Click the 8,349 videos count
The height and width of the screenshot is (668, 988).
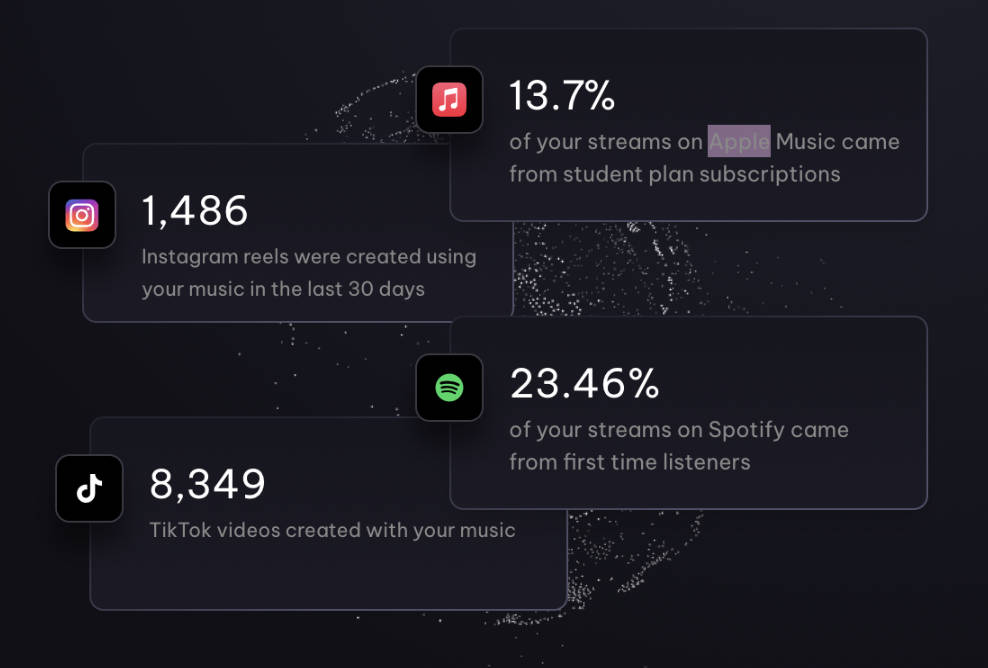207,485
